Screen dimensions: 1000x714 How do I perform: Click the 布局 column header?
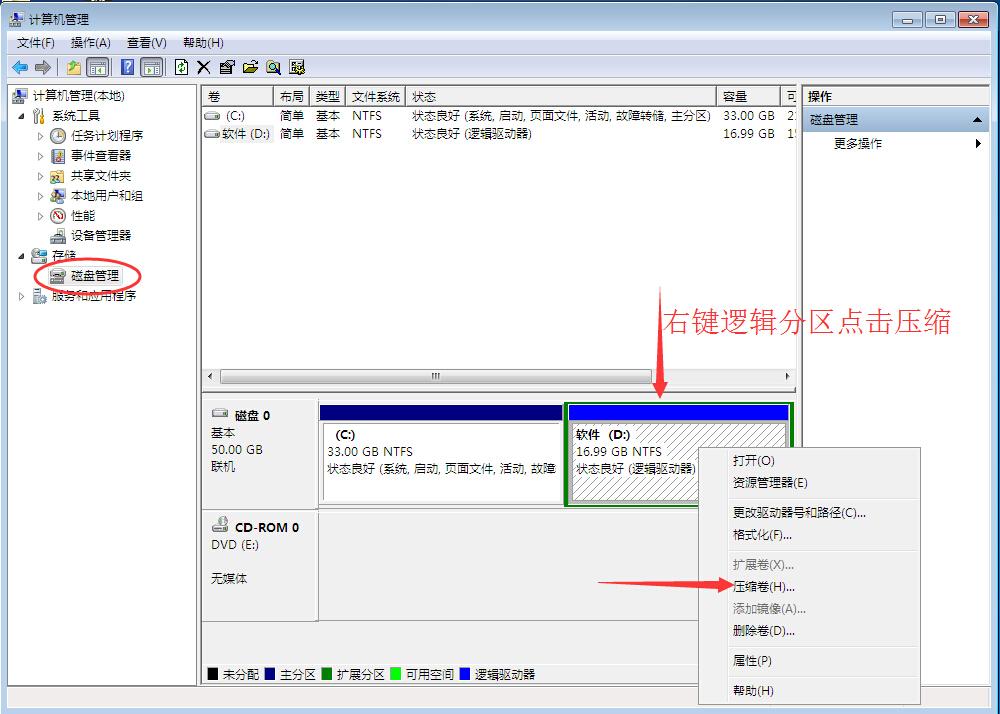click(x=291, y=96)
